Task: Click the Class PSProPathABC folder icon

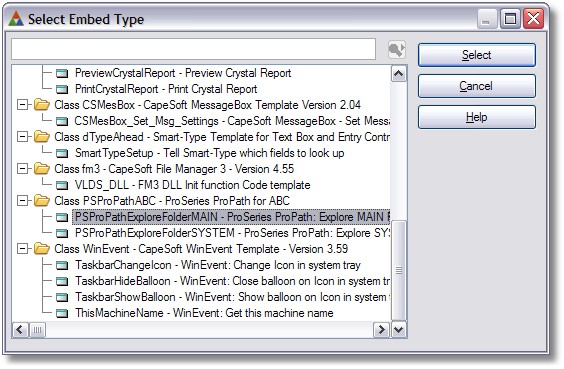Action: [x=42, y=201]
